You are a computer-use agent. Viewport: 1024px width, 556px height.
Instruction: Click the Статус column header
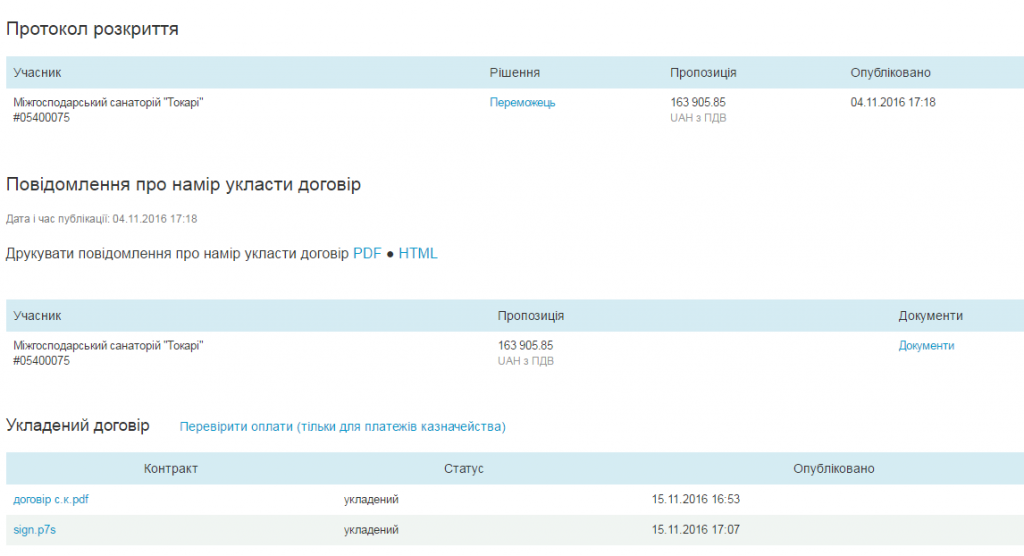pos(464,469)
